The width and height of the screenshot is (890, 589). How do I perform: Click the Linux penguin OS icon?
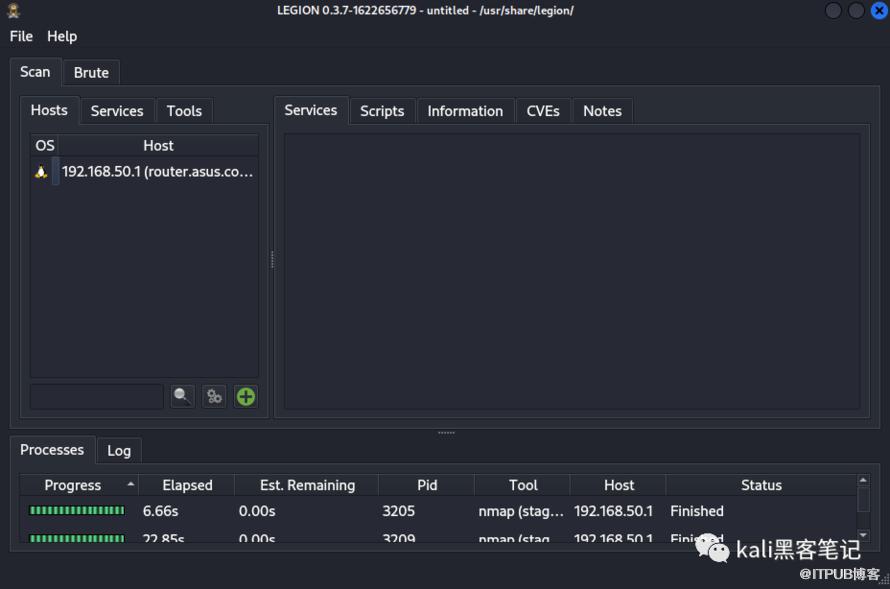(x=41, y=172)
